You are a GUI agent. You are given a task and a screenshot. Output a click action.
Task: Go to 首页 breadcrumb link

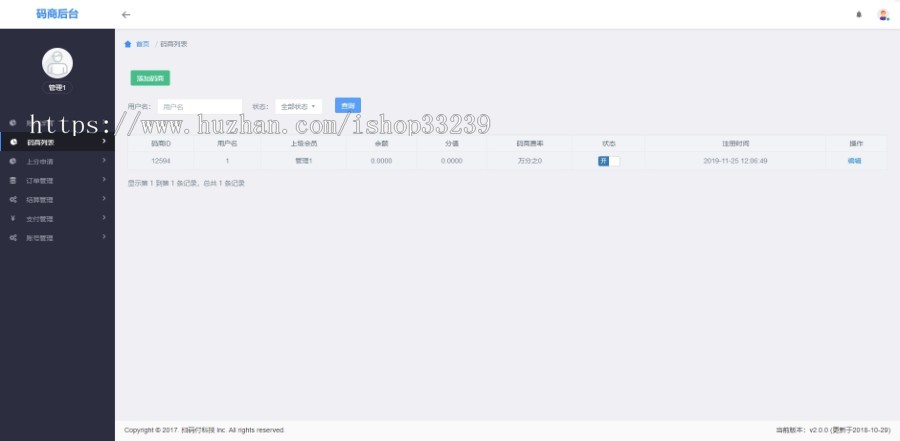click(142, 44)
